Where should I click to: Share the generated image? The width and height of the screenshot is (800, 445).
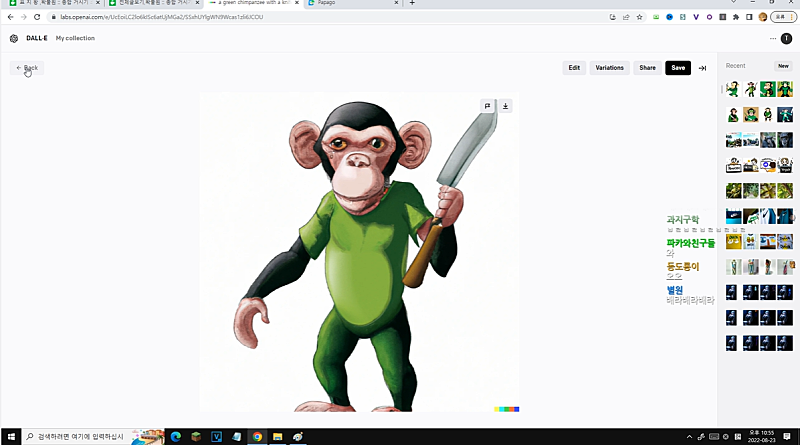(647, 68)
